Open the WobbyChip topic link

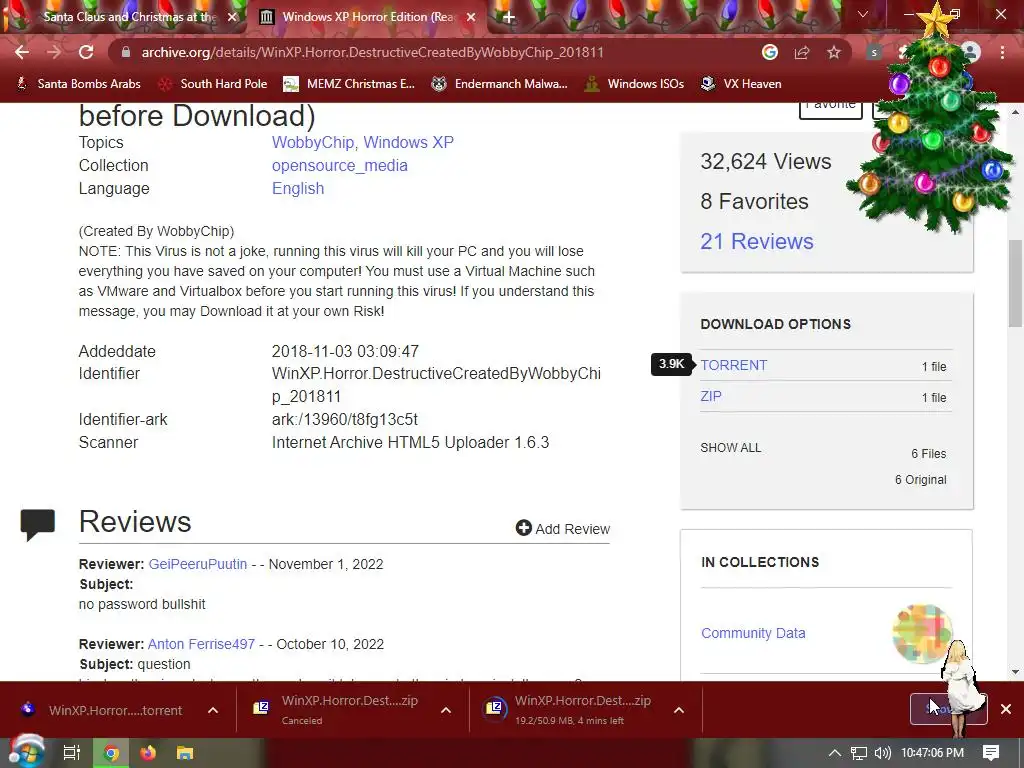(x=313, y=142)
